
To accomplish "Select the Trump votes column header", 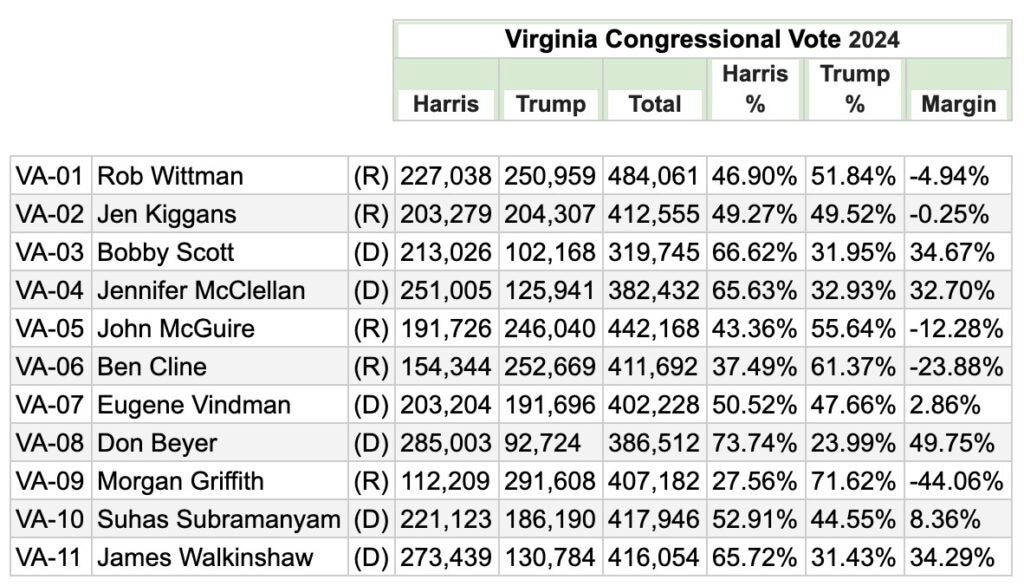I will tap(550, 104).
